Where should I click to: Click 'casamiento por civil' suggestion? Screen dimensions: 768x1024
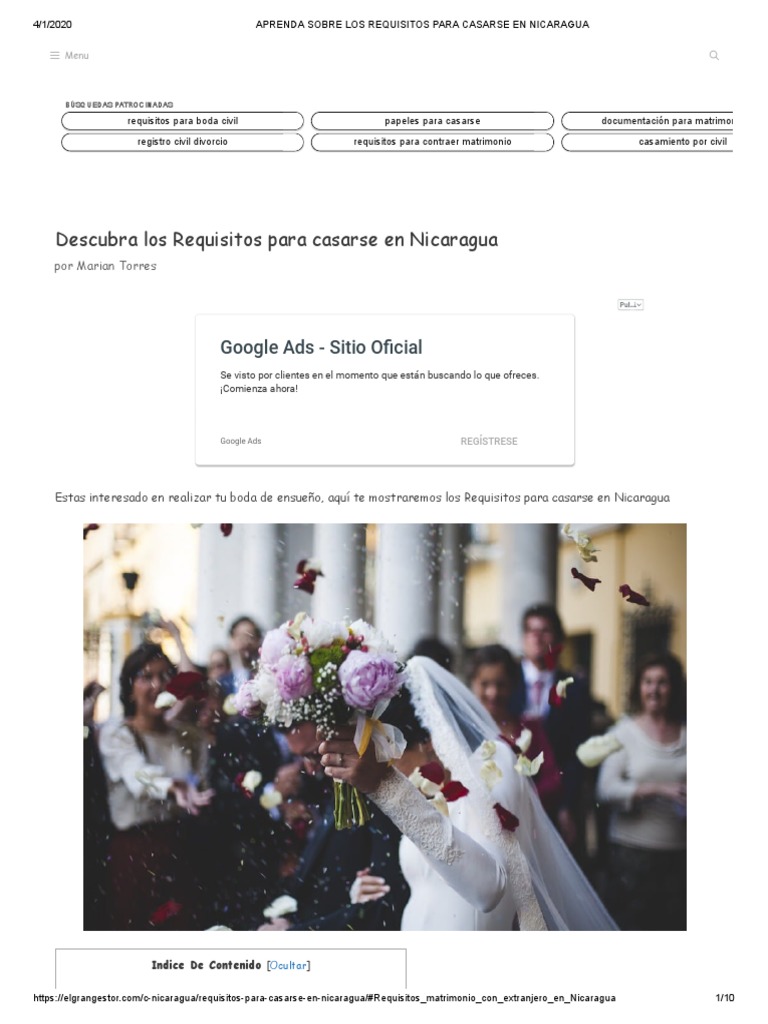[x=648, y=142]
